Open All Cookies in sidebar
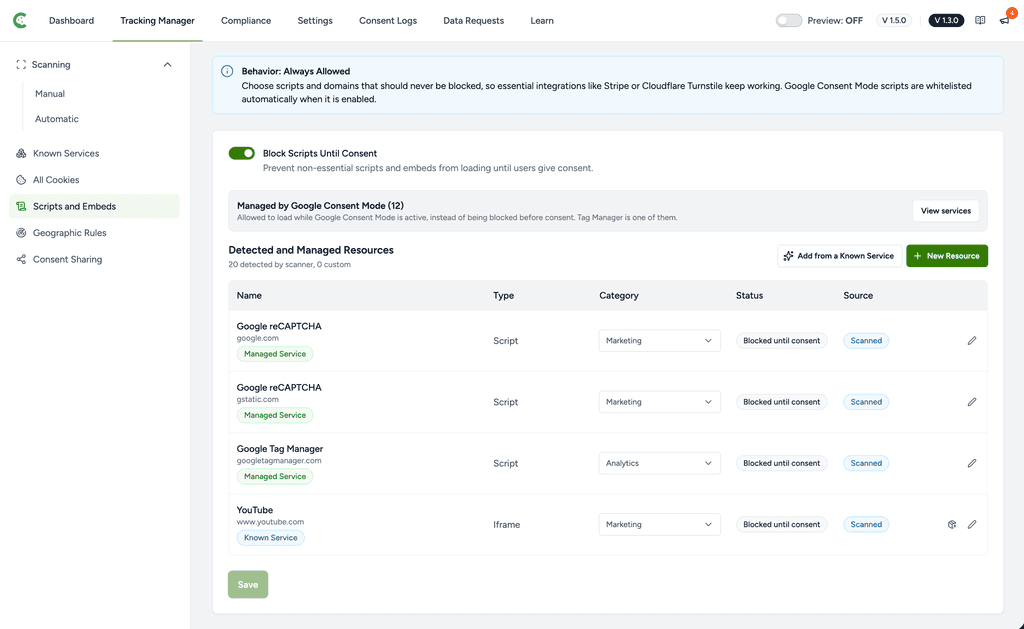Viewport: 1024px width, 629px height. click(x=94, y=180)
